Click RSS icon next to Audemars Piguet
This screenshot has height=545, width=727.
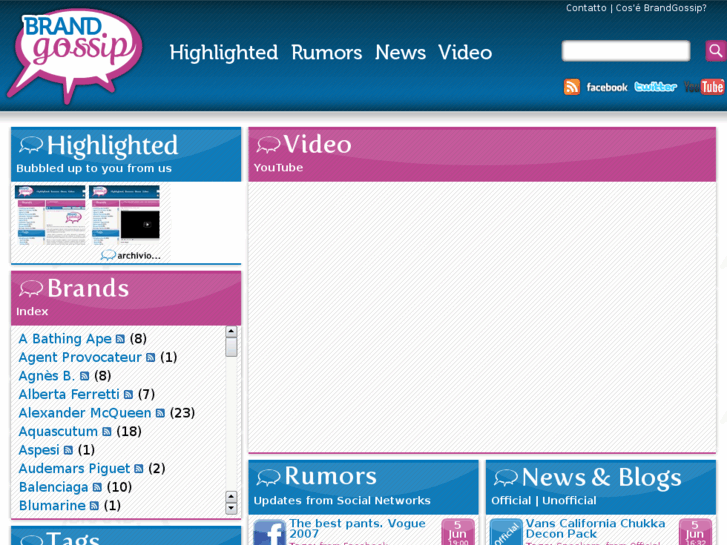pos(139,469)
